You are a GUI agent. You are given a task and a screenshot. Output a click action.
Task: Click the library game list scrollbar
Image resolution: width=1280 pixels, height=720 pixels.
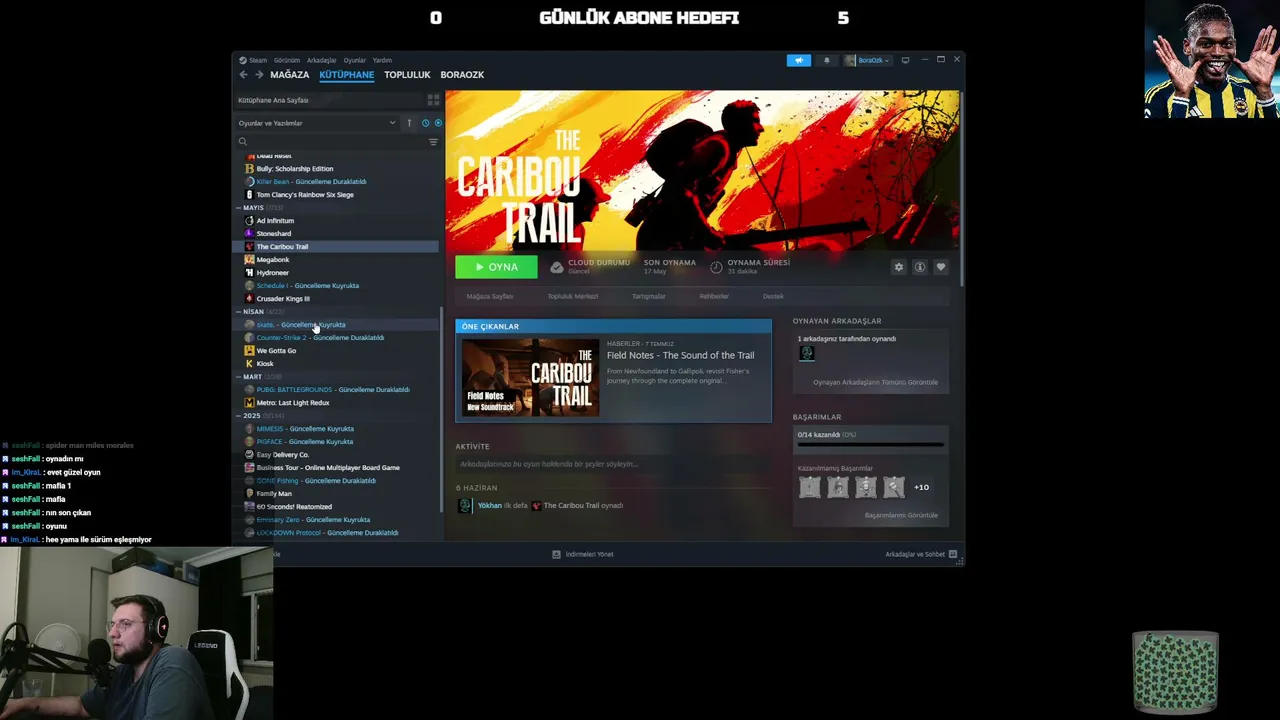point(441,408)
